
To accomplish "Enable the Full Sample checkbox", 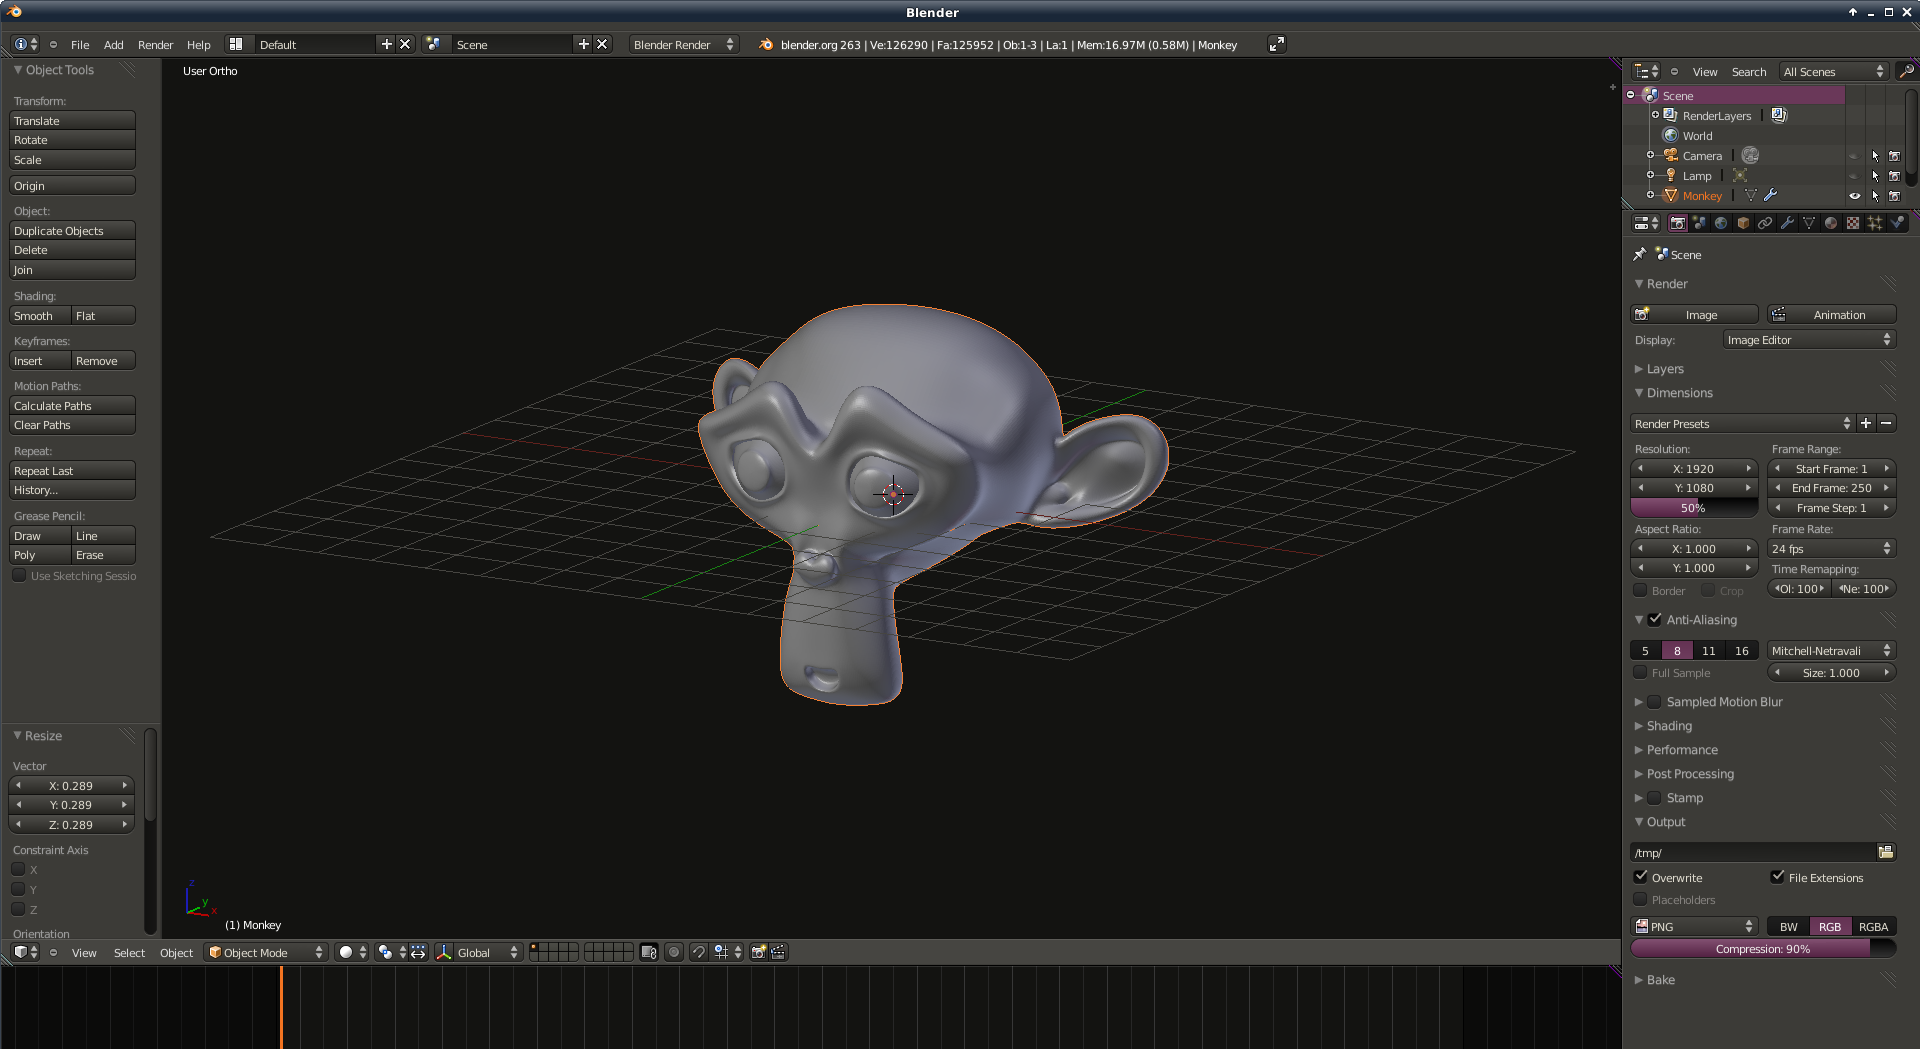I will pyautogui.click(x=1640, y=673).
